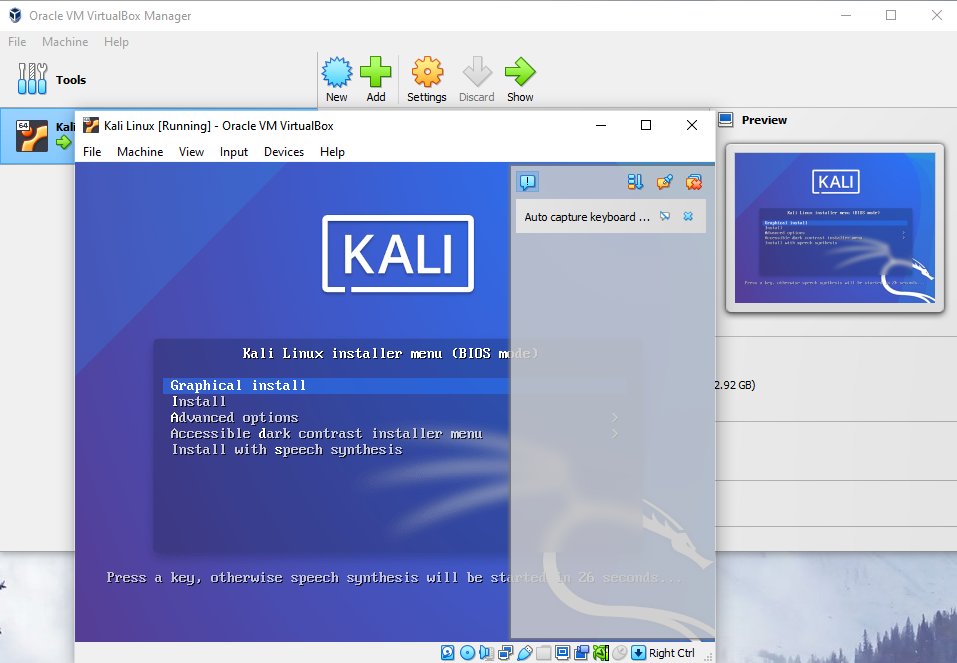
Task: Open machine Settings from the Manager toolbar
Action: [x=427, y=79]
